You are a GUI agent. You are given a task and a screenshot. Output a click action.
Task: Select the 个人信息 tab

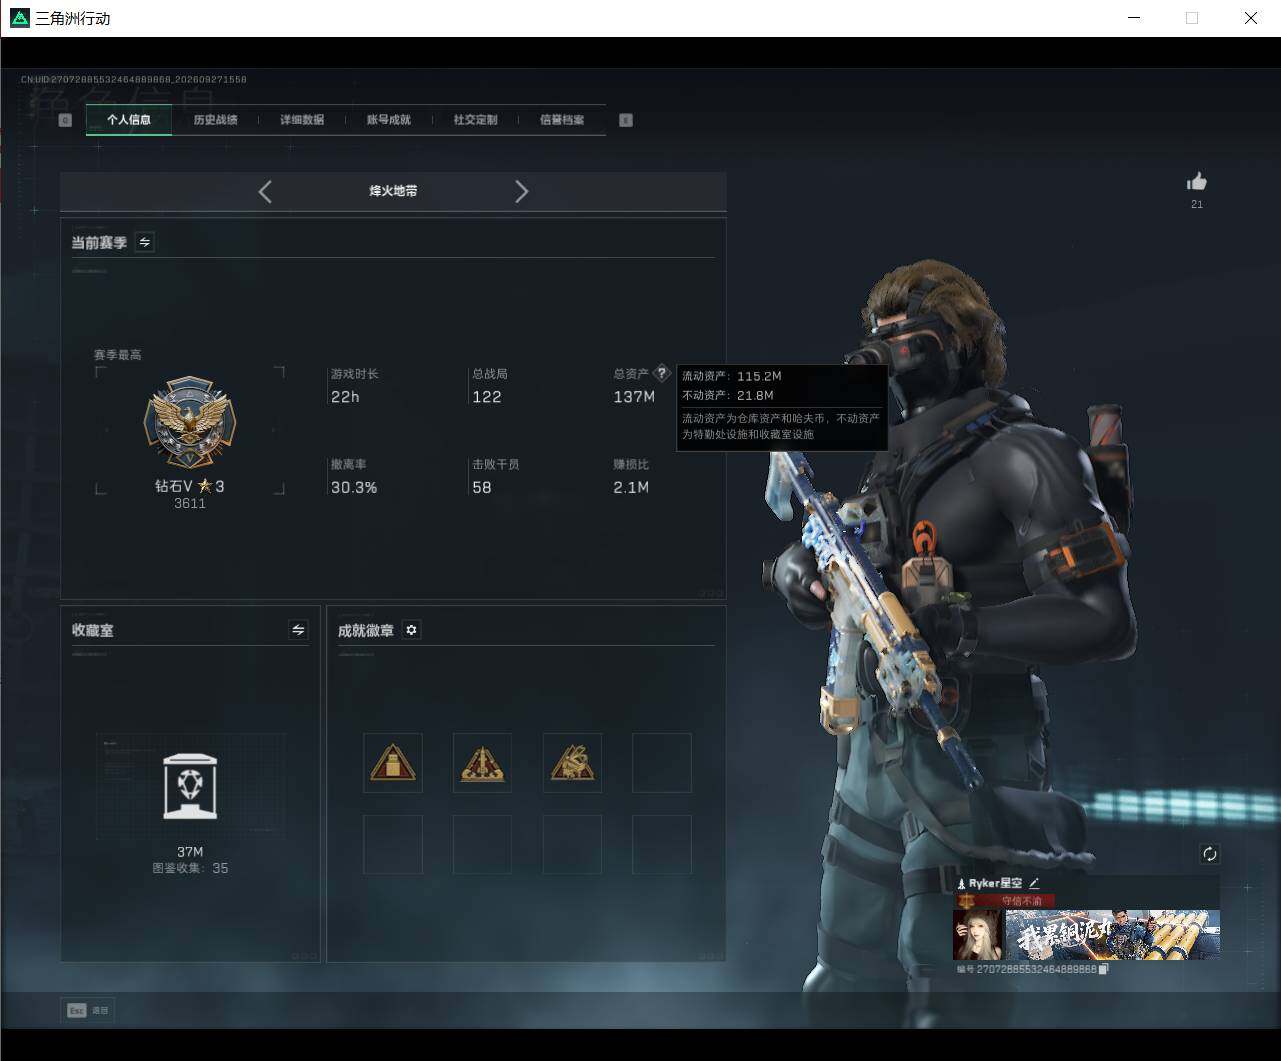pyautogui.click(x=129, y=120)
